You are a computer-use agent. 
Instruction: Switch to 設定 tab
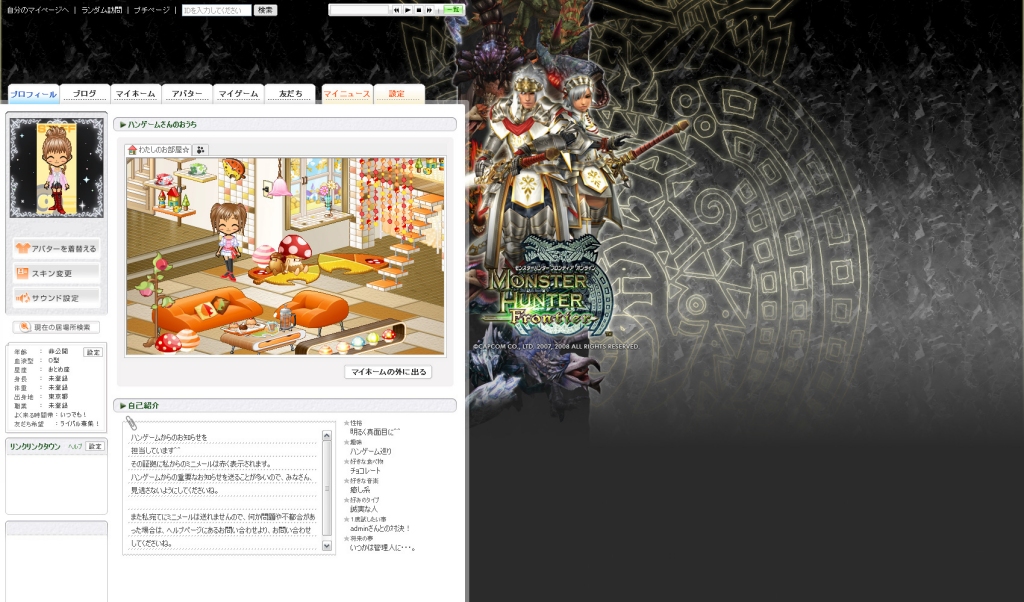398,94
